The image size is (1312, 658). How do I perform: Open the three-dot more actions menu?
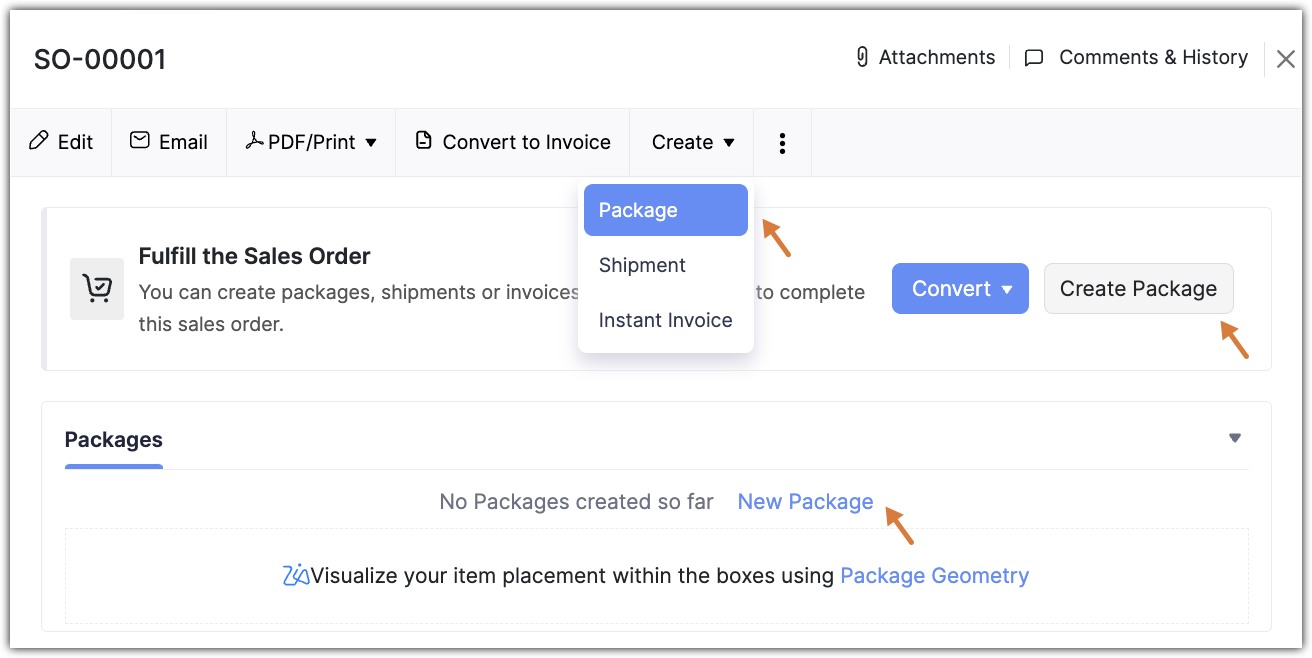782,143
